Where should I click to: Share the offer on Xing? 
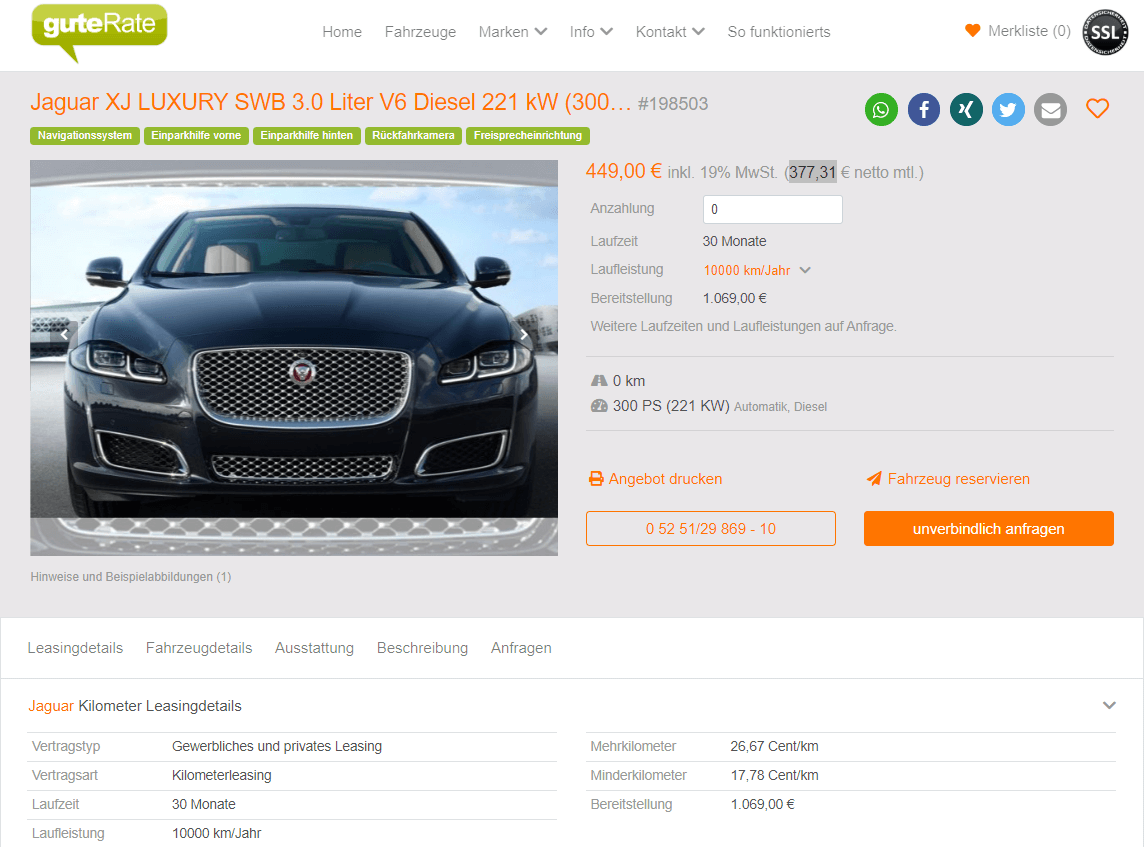click(x=966, y=110)
